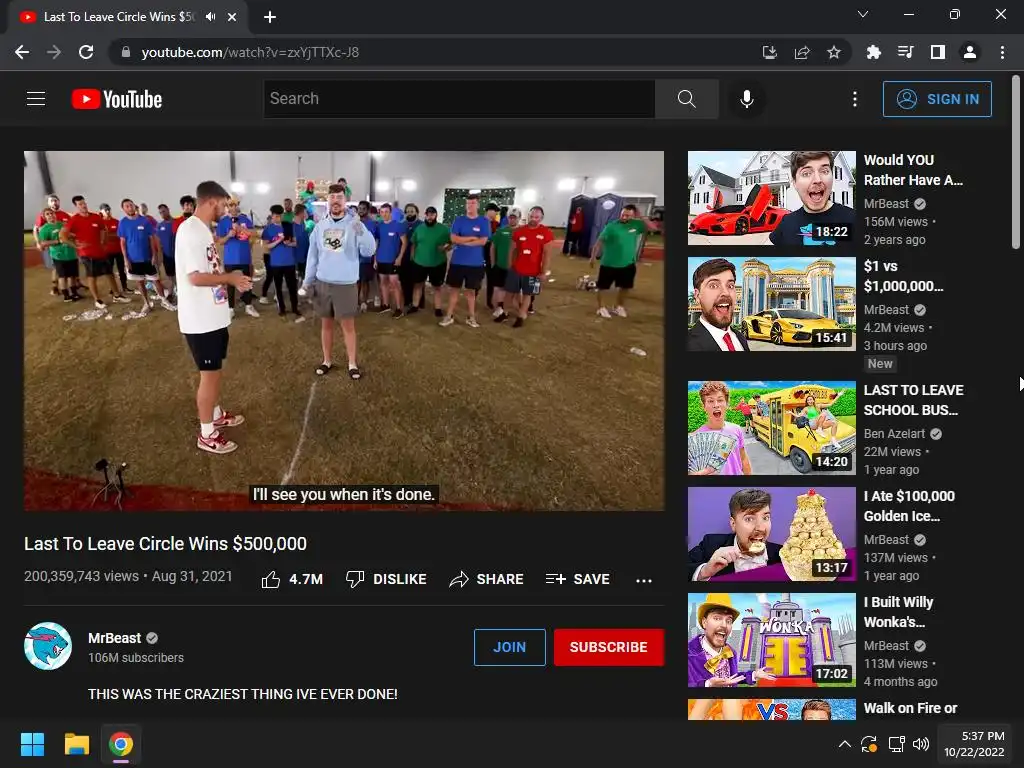The image size is (1024, 768).
Task: Open clock showing 5:37 PM
Action: (x=974, y=744)
